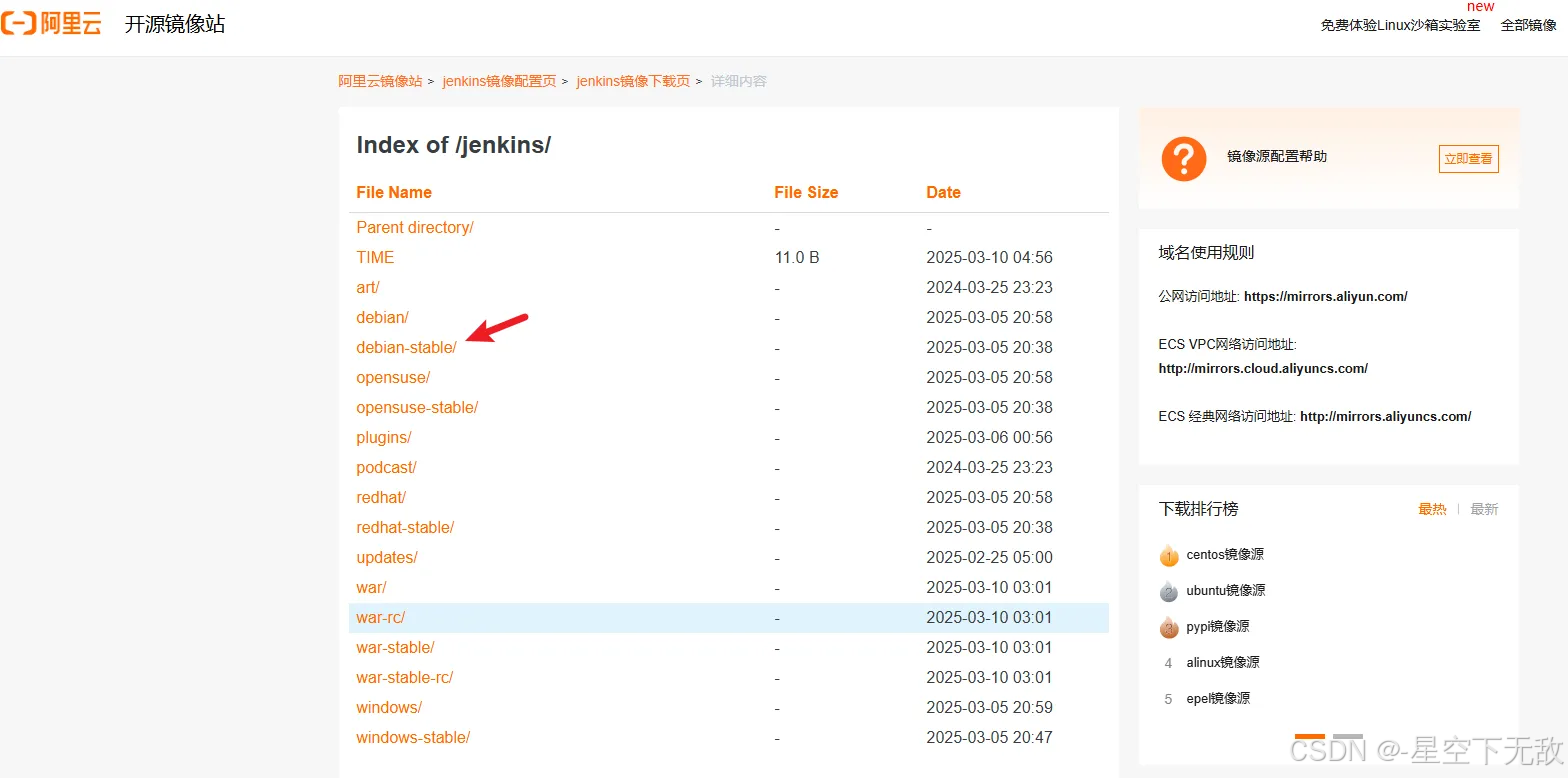Screen dimensions: 1568x778
Task: Click the Index of /jenkins/ heading
Action: tap(454, 145)
